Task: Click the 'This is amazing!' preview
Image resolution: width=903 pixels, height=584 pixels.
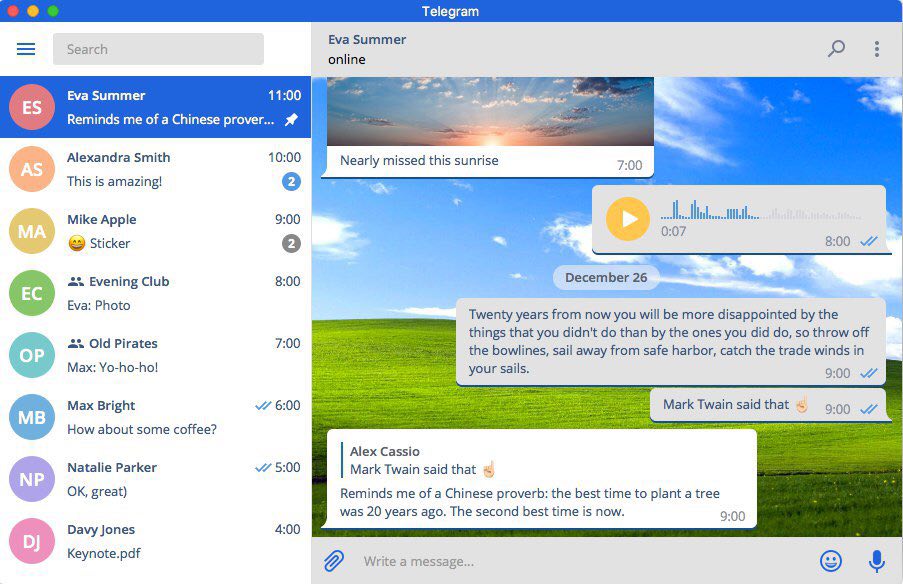Action: click(114, 181)
